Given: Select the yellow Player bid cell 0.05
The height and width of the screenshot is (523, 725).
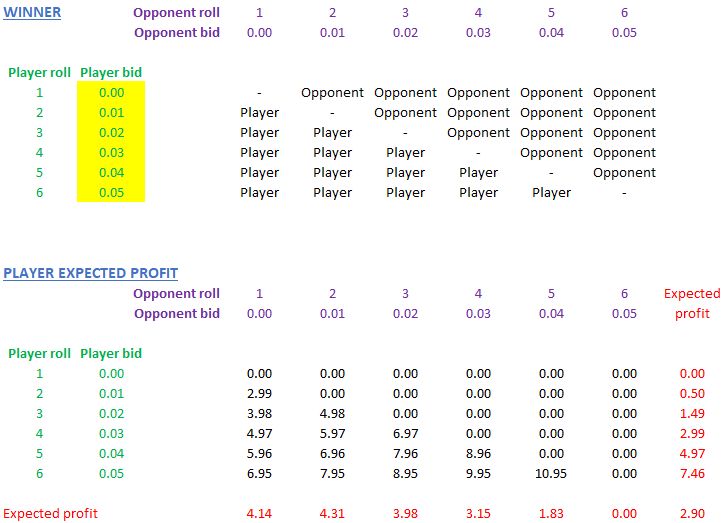Looking at the screenshot, I should tap(111, 192).
